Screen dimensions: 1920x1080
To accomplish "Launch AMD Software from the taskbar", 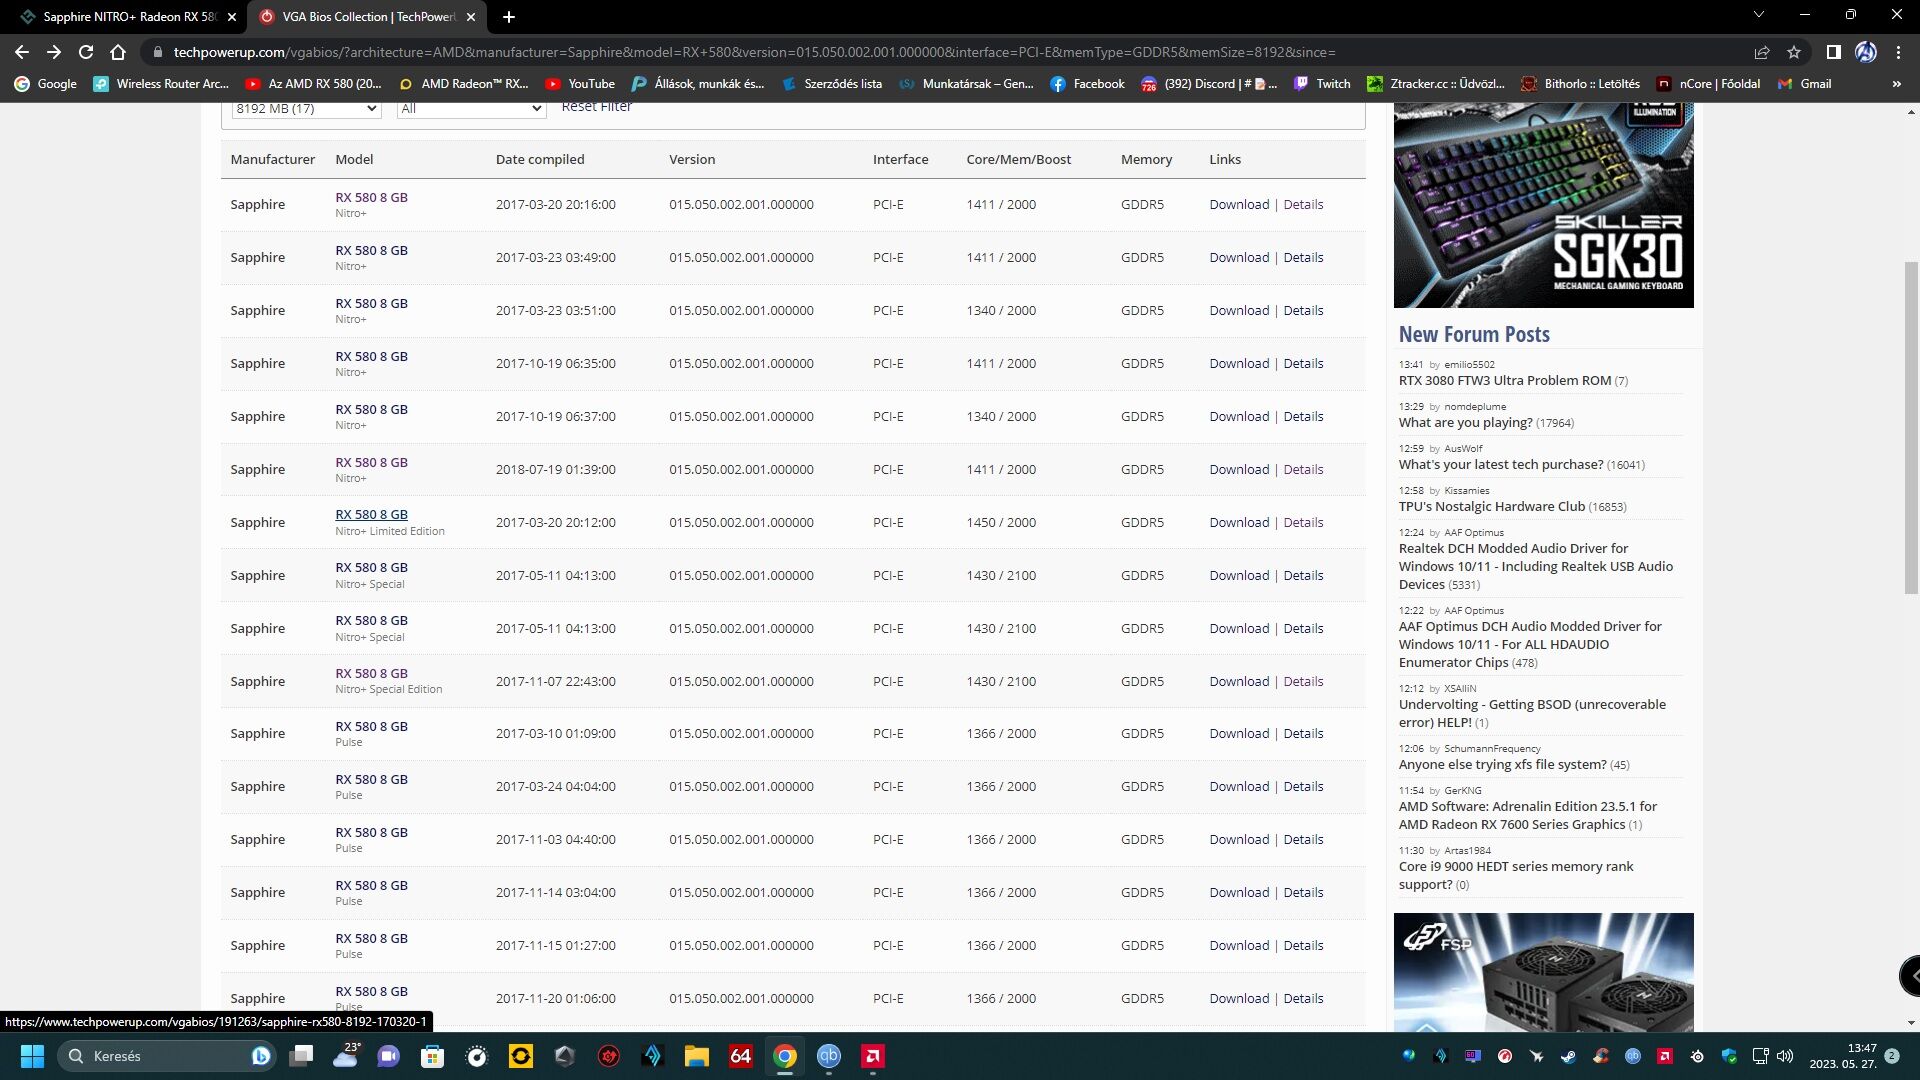I will pos(872,1056).
